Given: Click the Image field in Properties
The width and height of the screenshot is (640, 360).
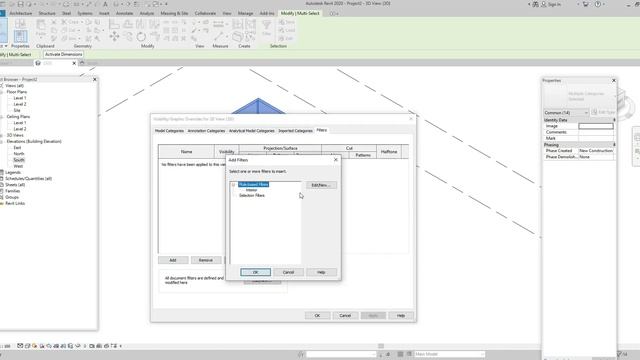Looking at the screenshot, I should click(596, 126).
